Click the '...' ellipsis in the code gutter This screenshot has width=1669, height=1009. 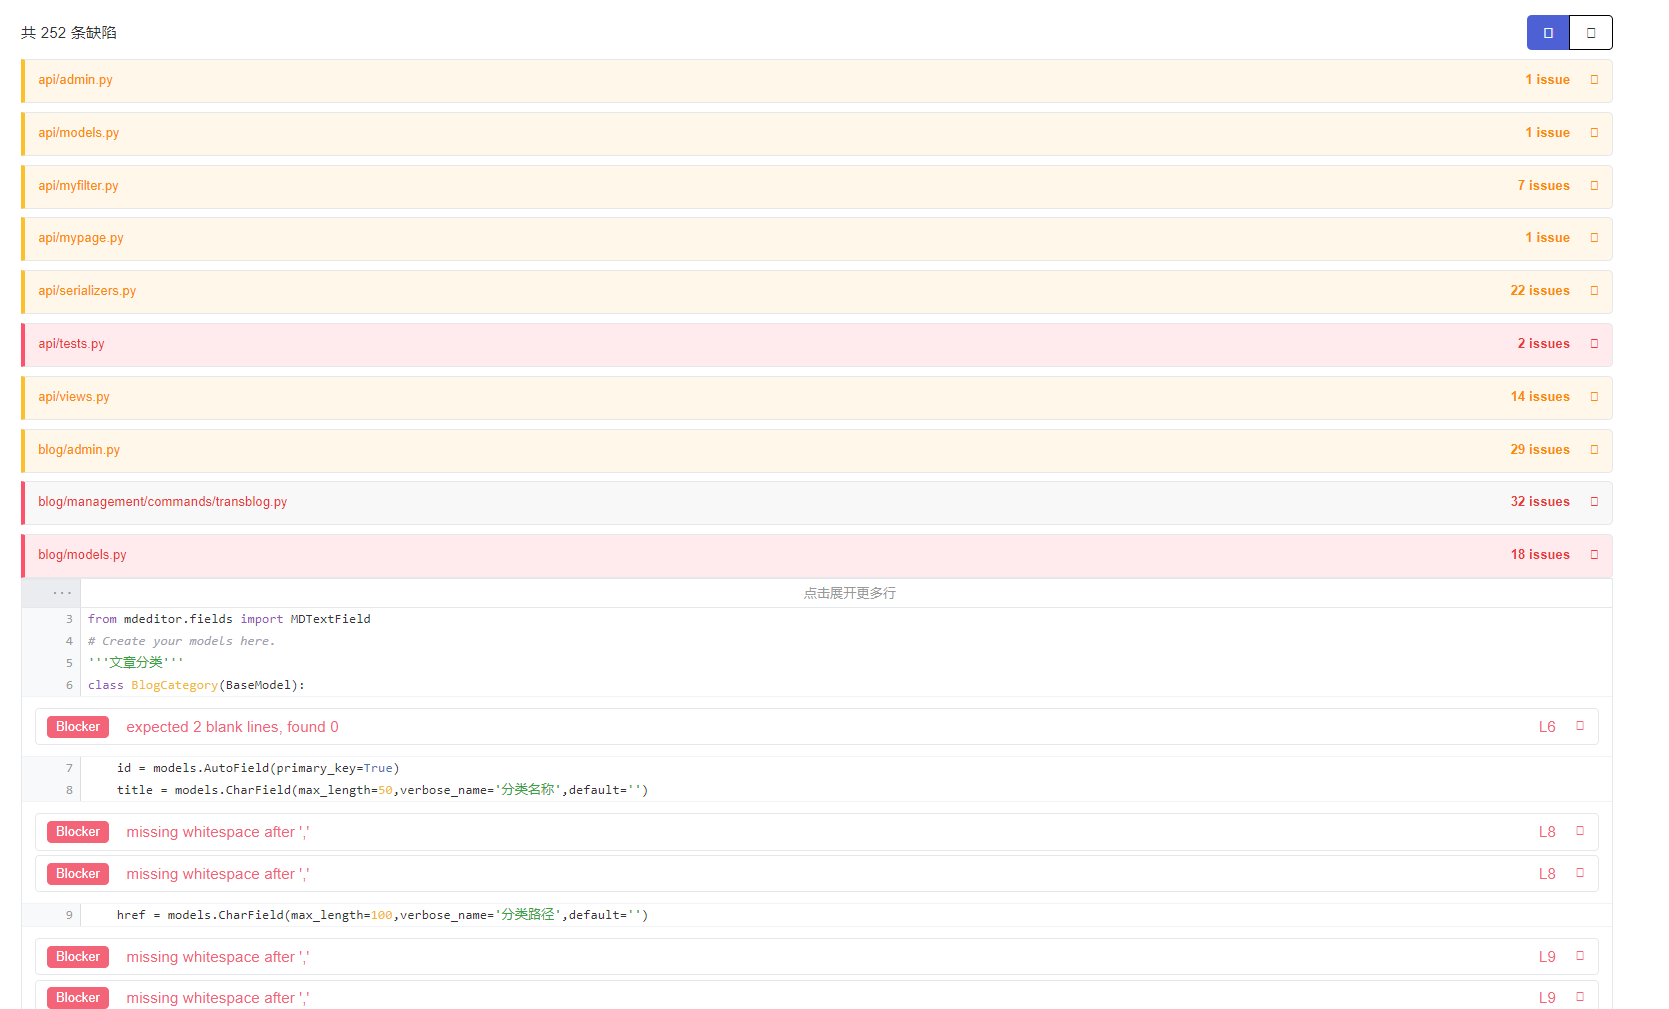62,593
